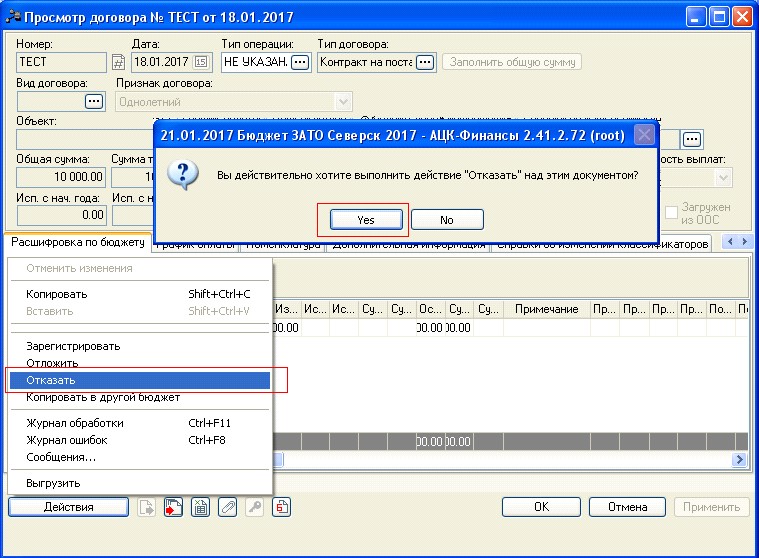This screenshot has height=558, width=759.
Task: Click the 'Примечание' column header
Action: click(x=547, y=310)
